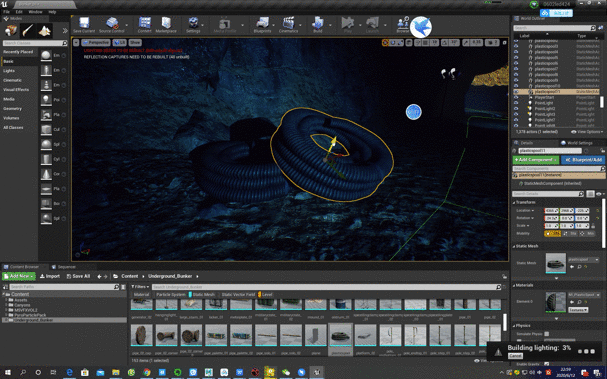Pick the Cylinder shape icon in Basic list
Screen dimensions: 607x379
tap(46, 159)
